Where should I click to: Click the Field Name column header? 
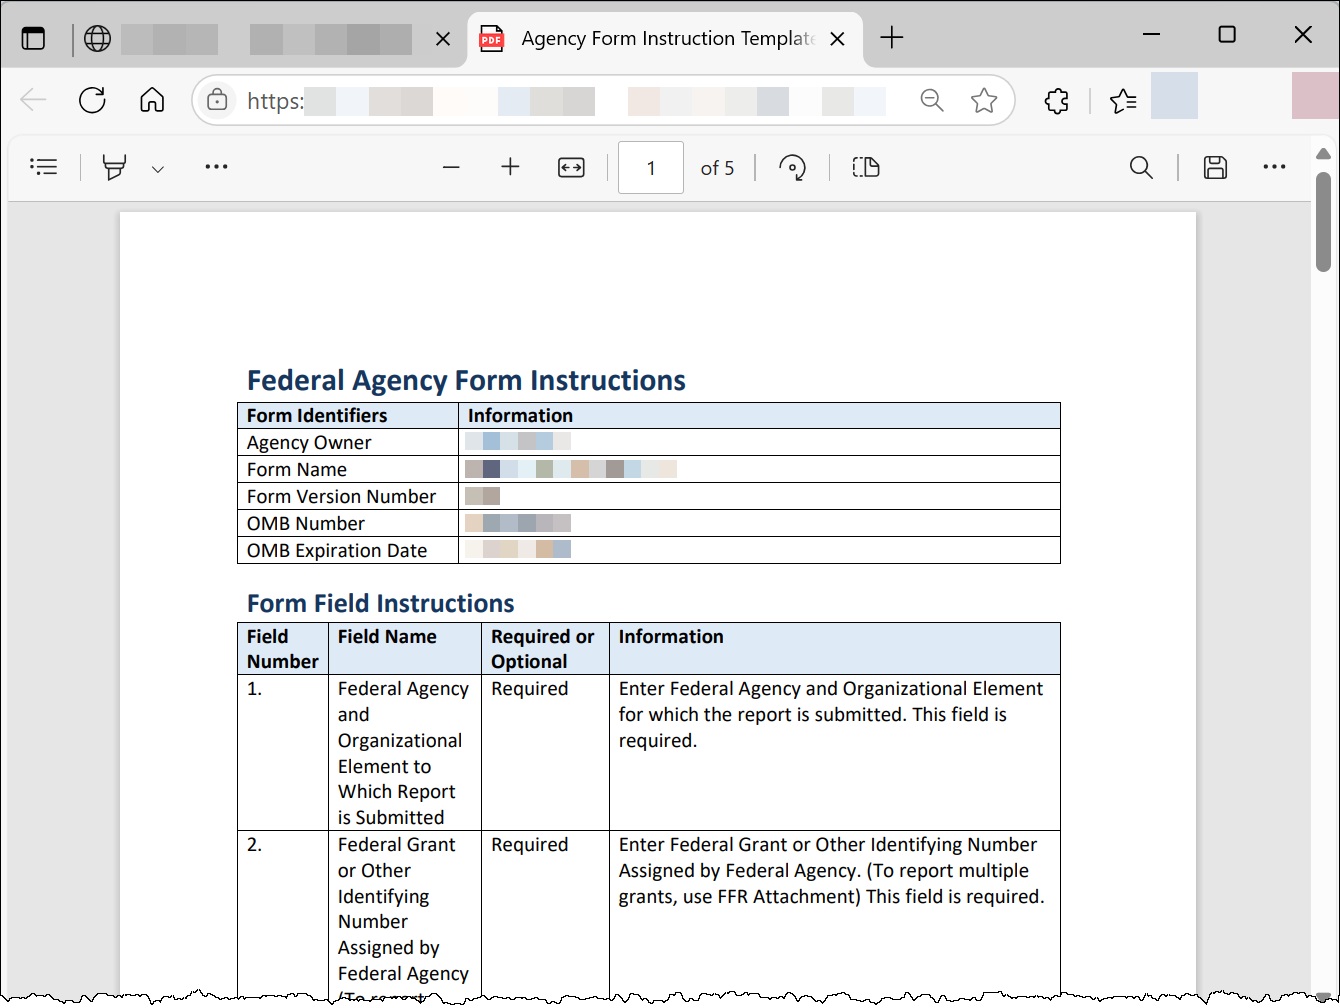click(x=405, y=648)
